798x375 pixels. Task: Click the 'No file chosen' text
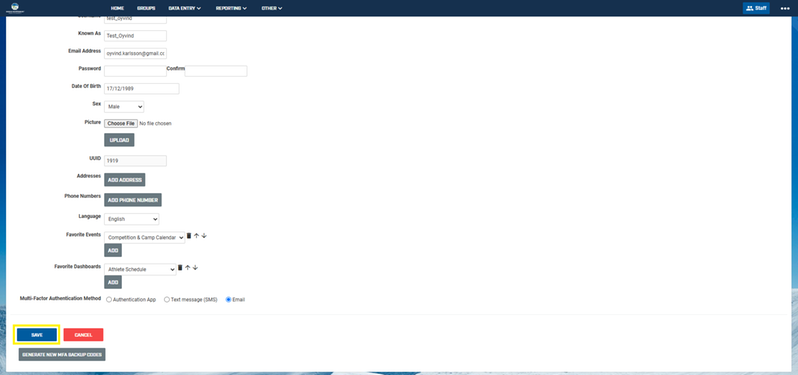[155, 123]
